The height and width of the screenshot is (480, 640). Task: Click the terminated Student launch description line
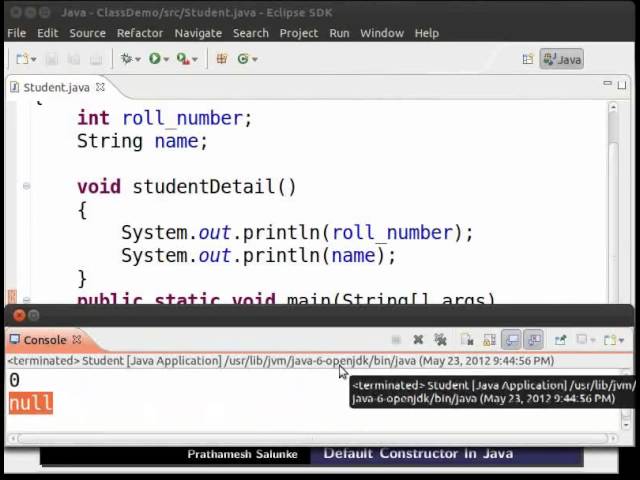pos(281,361)
